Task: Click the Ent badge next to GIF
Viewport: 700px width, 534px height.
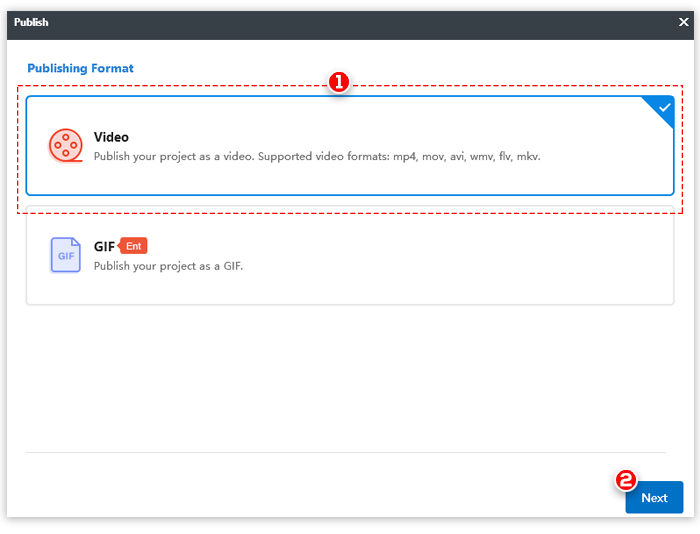Action: (133, 246)
